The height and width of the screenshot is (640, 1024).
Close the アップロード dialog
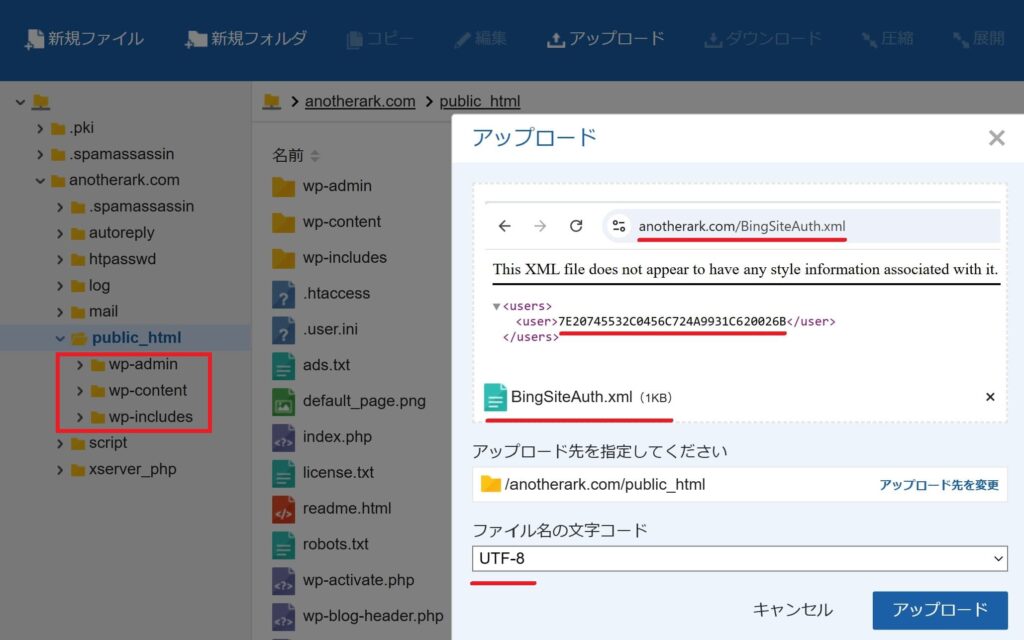click(x=996, y=138)
